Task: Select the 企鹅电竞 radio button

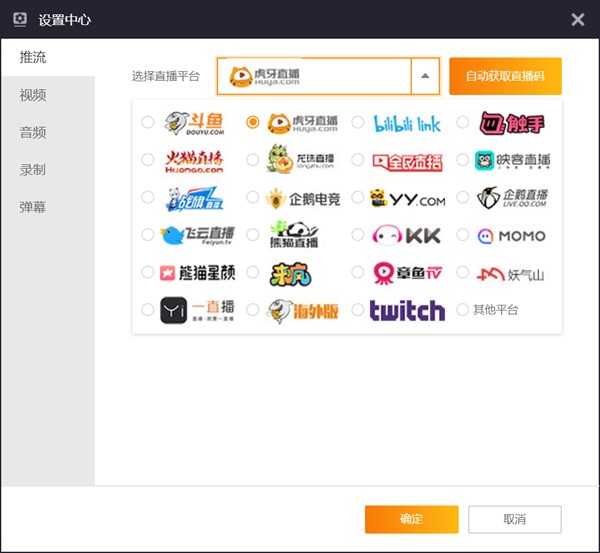Action: (253, 197)
